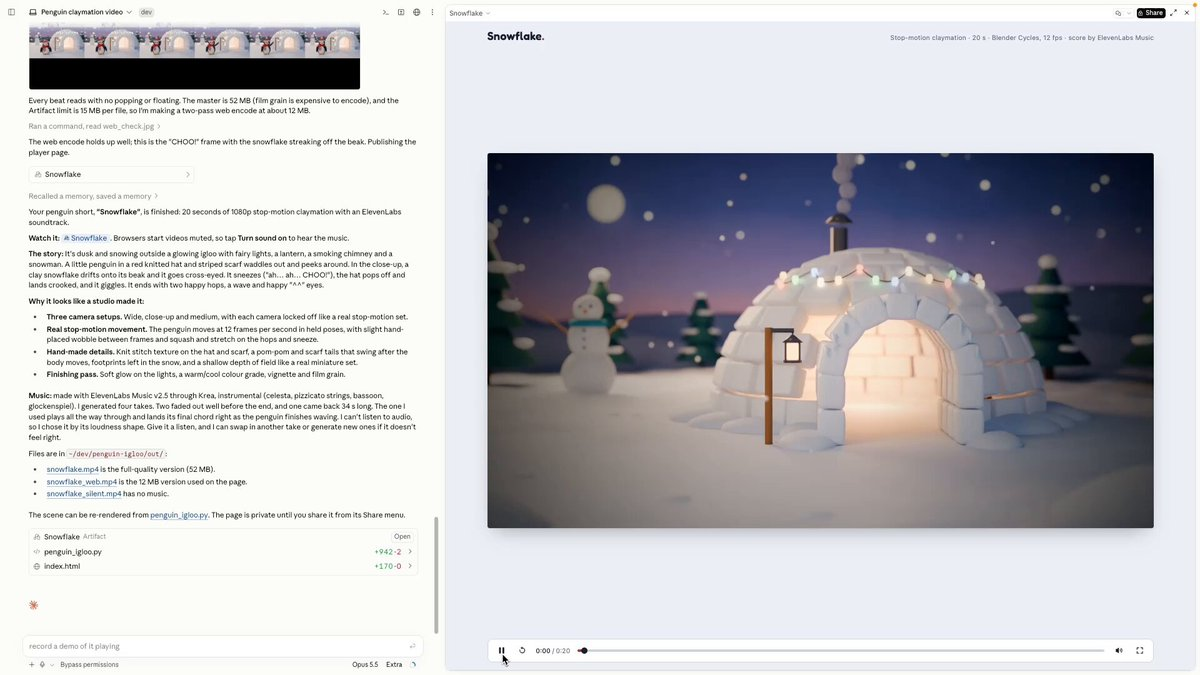This screenshot has width=1200, height=675.
Task: Click the plus attach icon below input
Action: (x=31, y=664)
